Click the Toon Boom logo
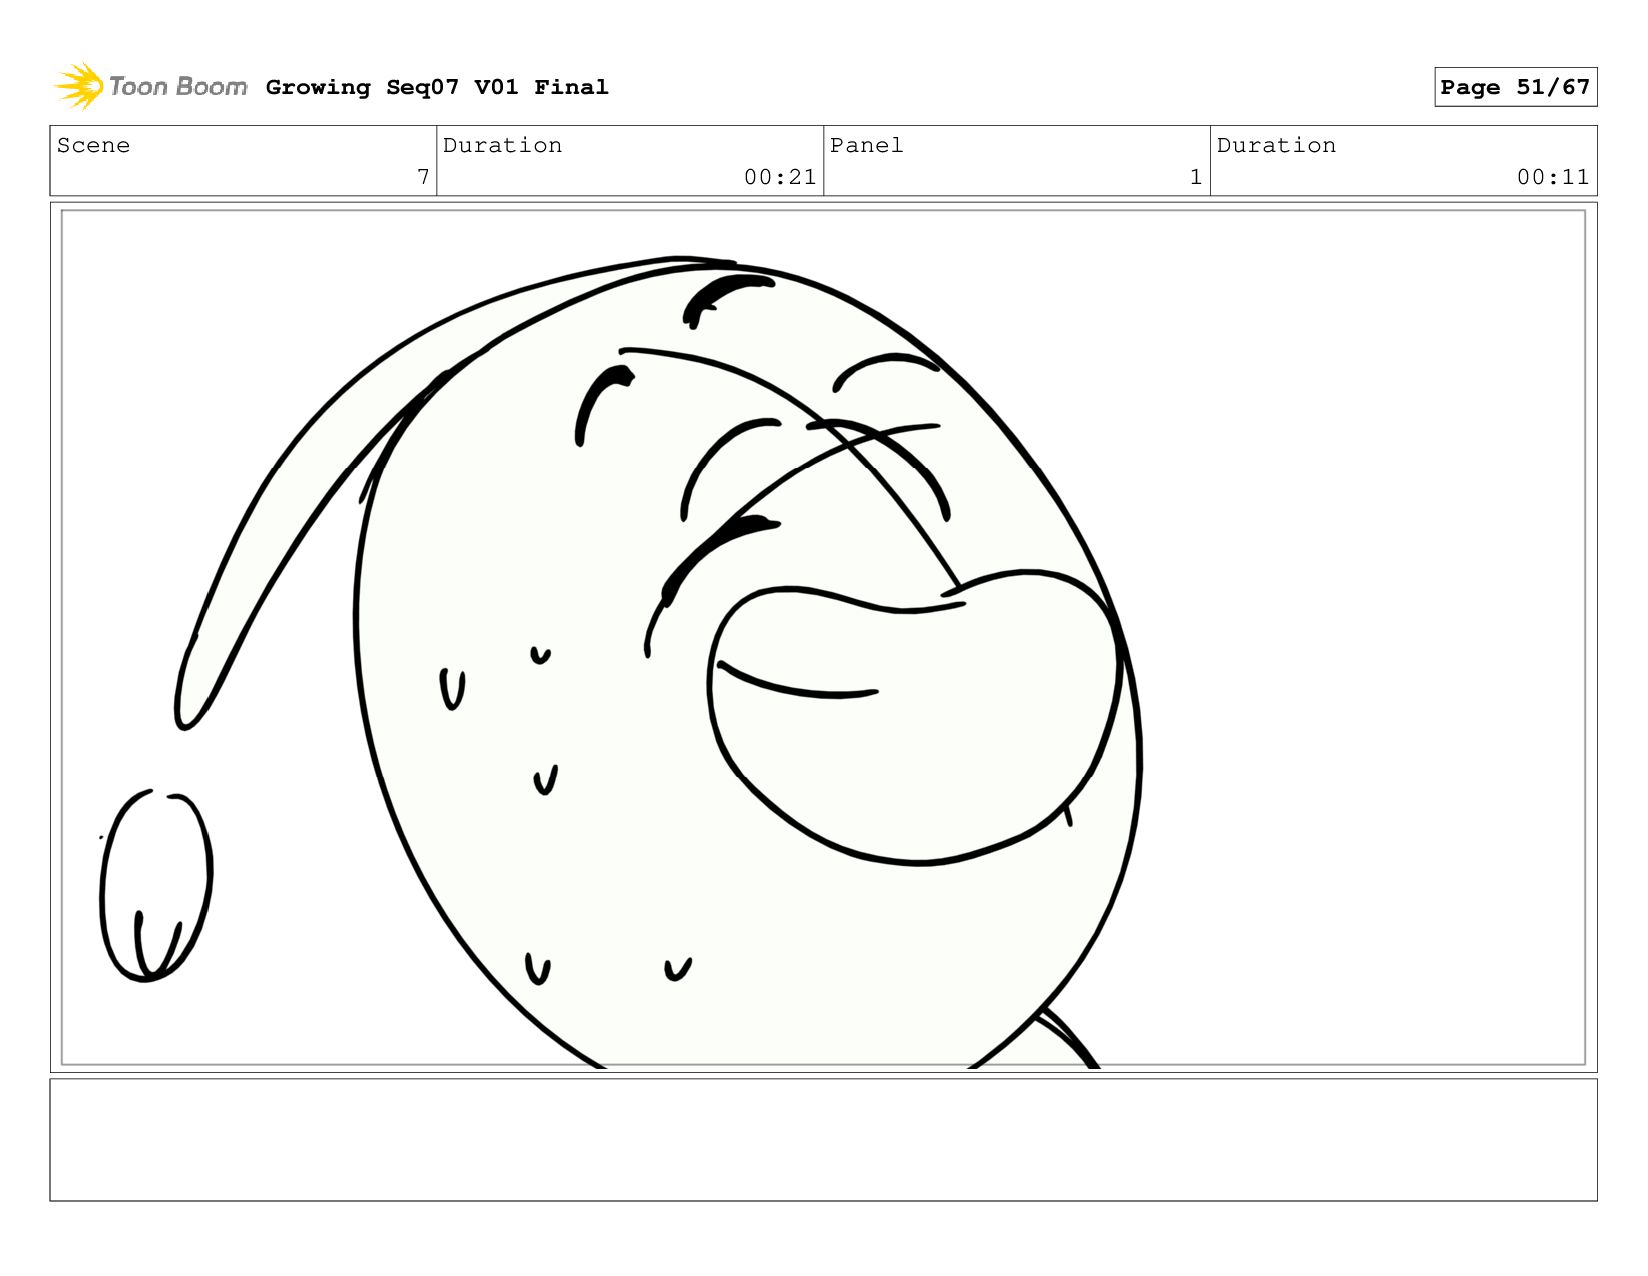This screenshot has width=1648, height=1276. coord(150,86)
